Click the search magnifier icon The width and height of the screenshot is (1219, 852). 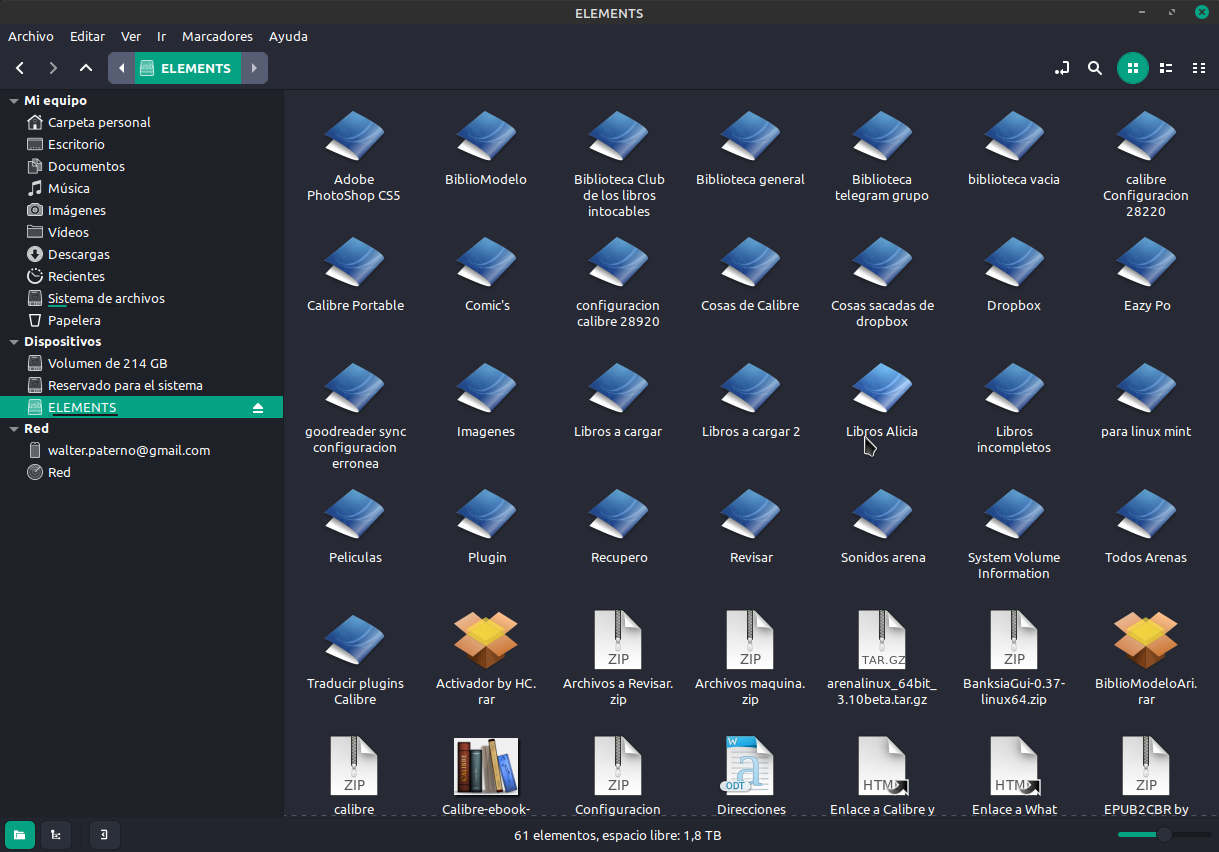pyautogui.click(x=1095, y=68)
